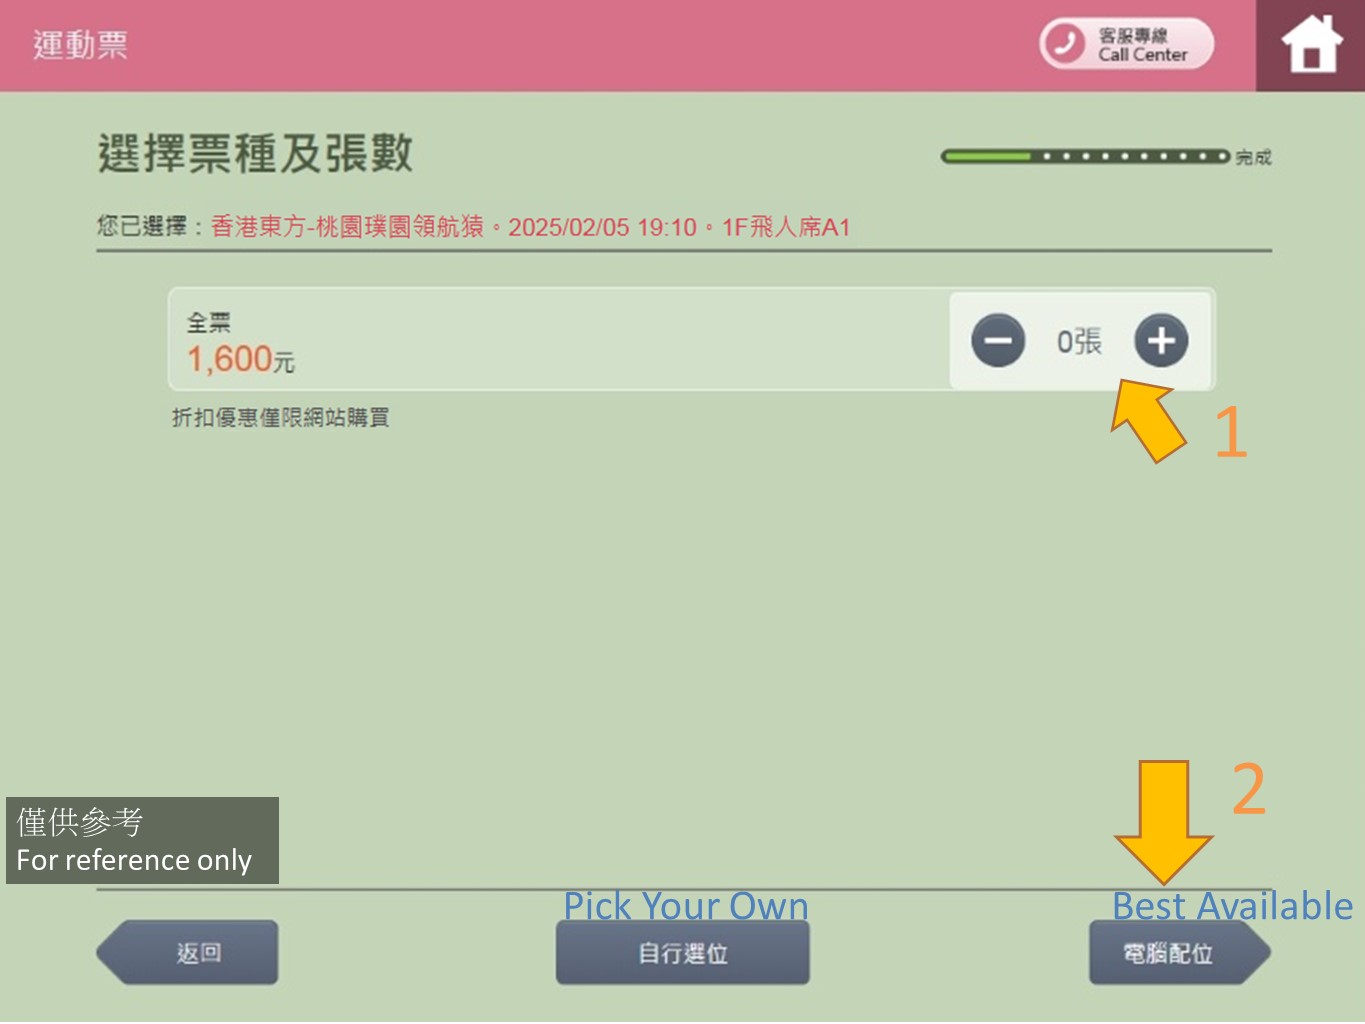Viewport: 1365px width, 1024px height.
Task: Click the 1,600元 ticket price
Action: (240, 359)
